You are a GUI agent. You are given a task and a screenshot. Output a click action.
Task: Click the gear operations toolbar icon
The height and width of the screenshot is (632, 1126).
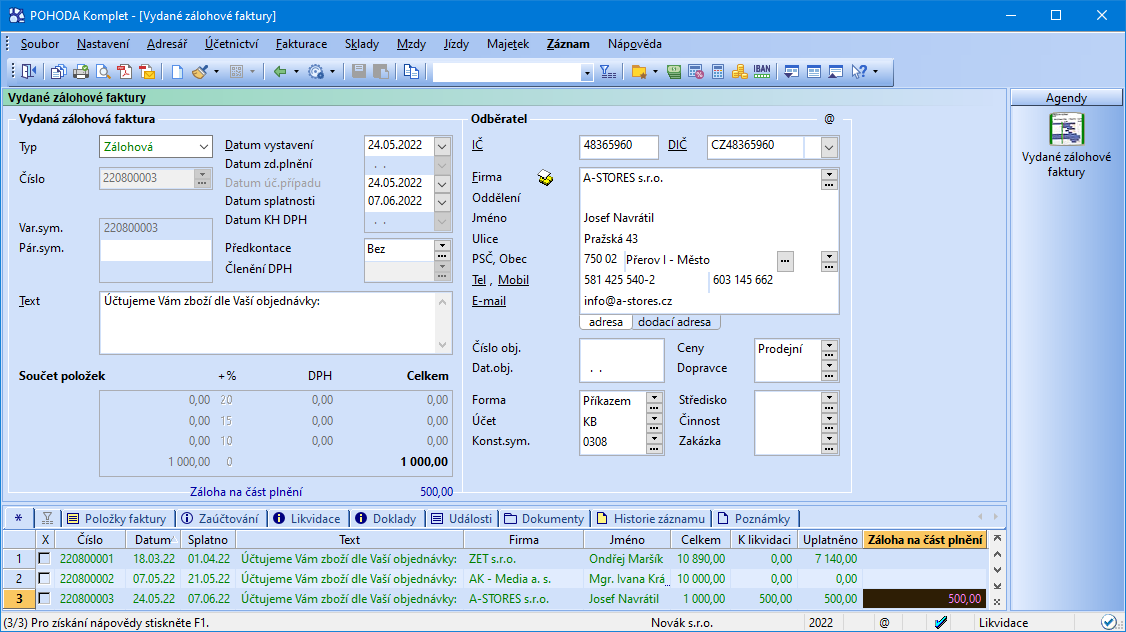[x=316, y=71]
